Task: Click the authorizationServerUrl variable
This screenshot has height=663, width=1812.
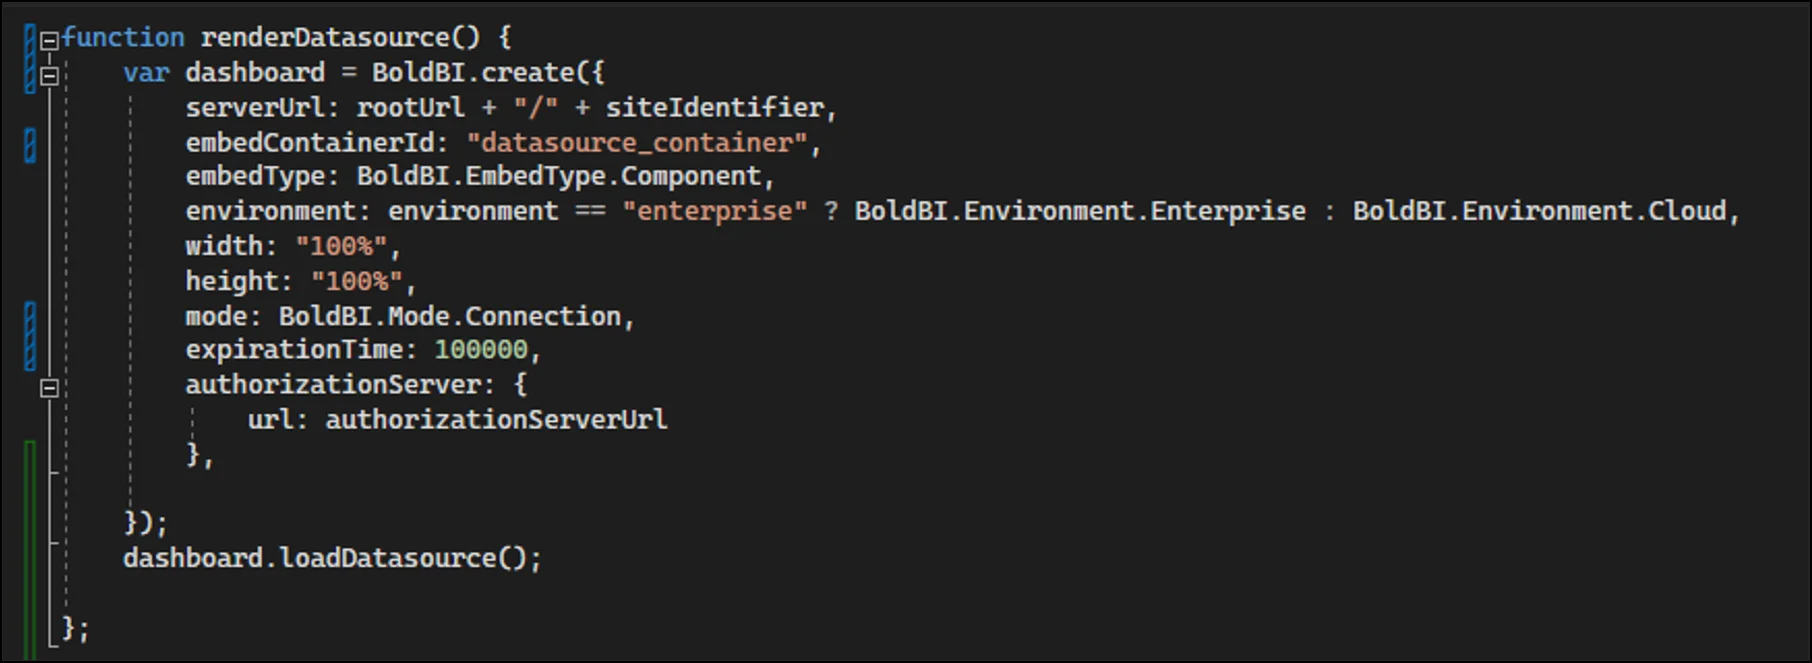Action: [496, 420]
